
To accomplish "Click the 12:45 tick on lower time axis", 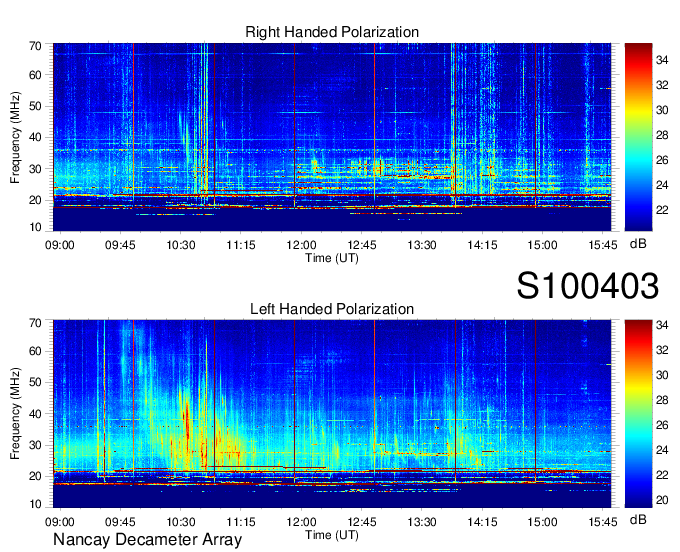I will [x=362, y=522].
